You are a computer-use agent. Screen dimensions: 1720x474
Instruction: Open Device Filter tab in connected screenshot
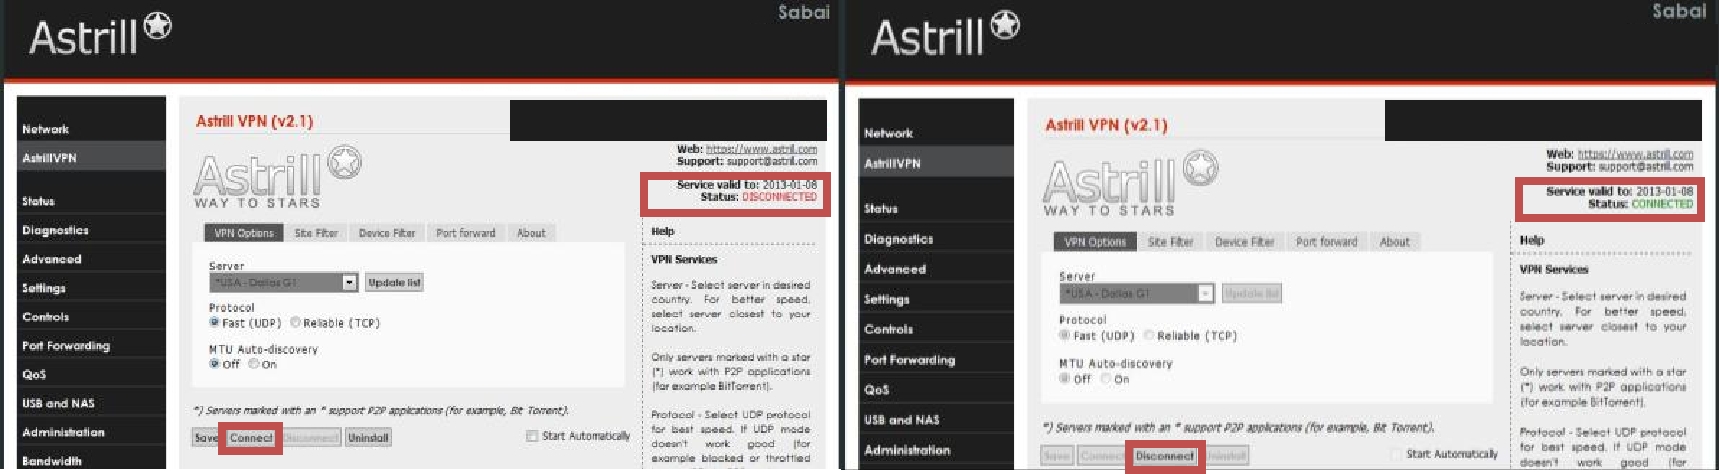pyautogui.click(x=1244, y=242)
